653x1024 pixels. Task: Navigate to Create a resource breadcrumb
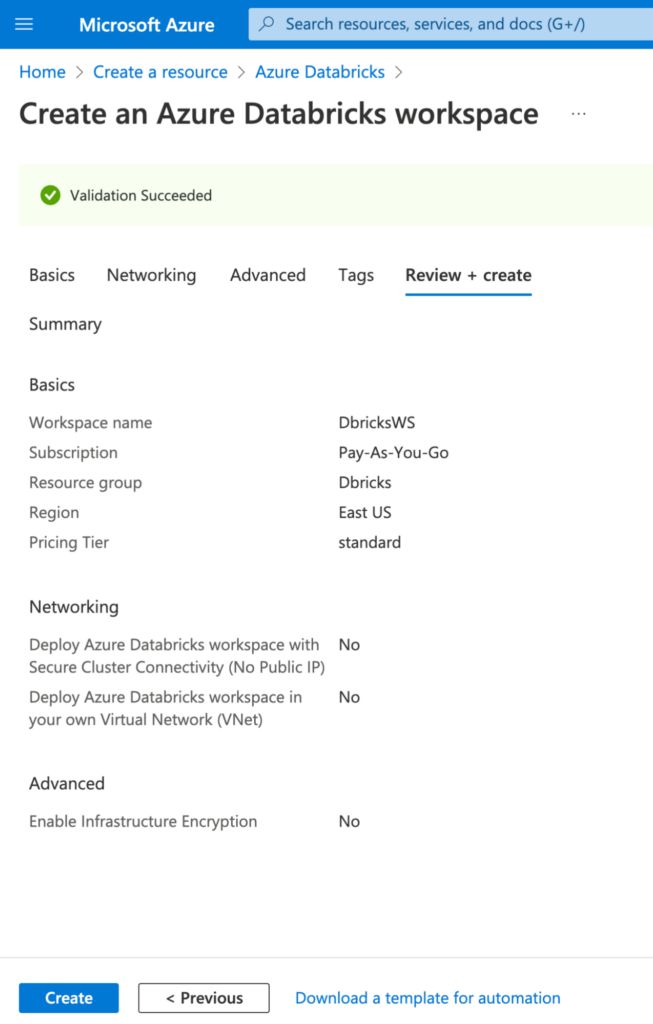tap(160, 72)
